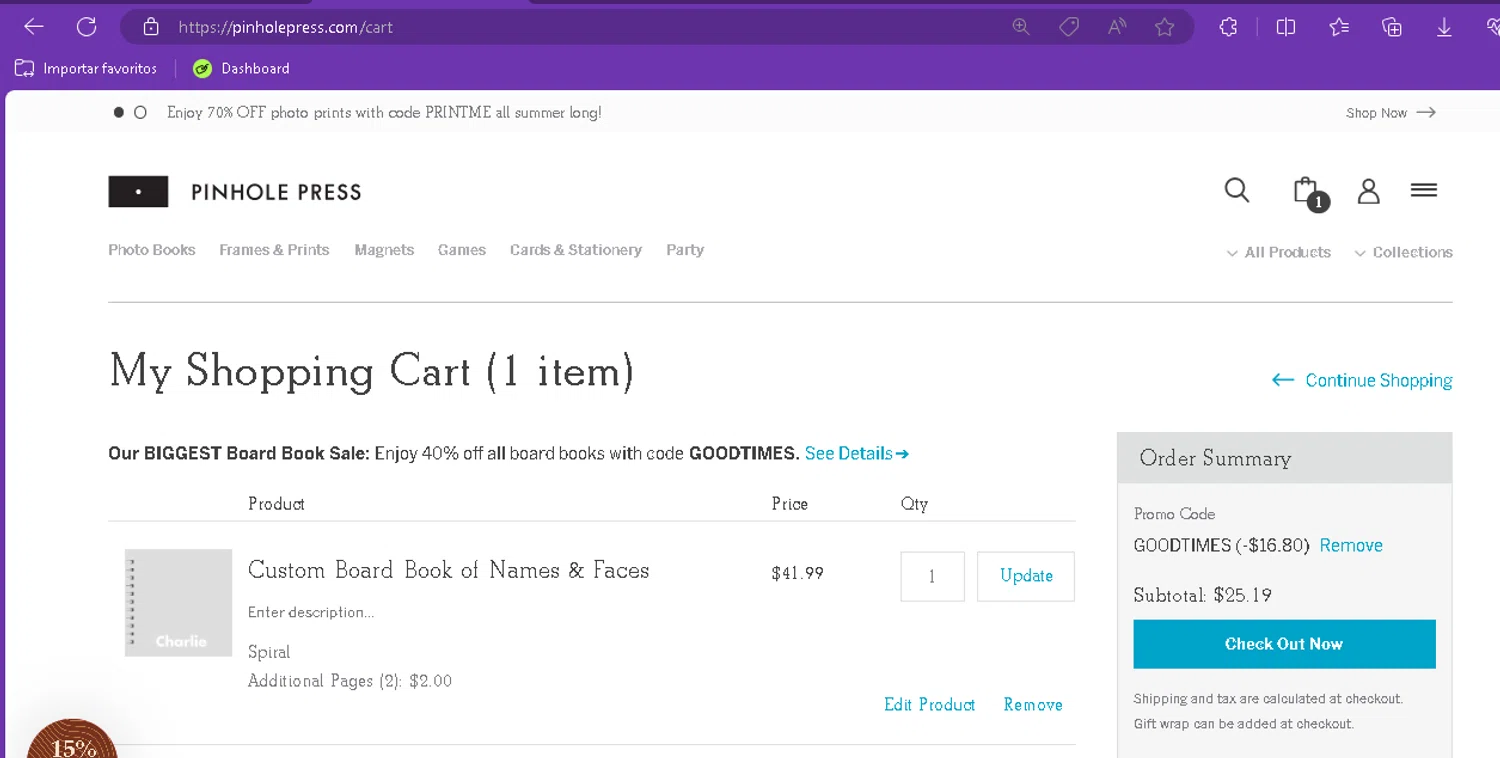Remove the GOODTIMES promo code
1500x758 pixels.
[x=1351, y=545]
